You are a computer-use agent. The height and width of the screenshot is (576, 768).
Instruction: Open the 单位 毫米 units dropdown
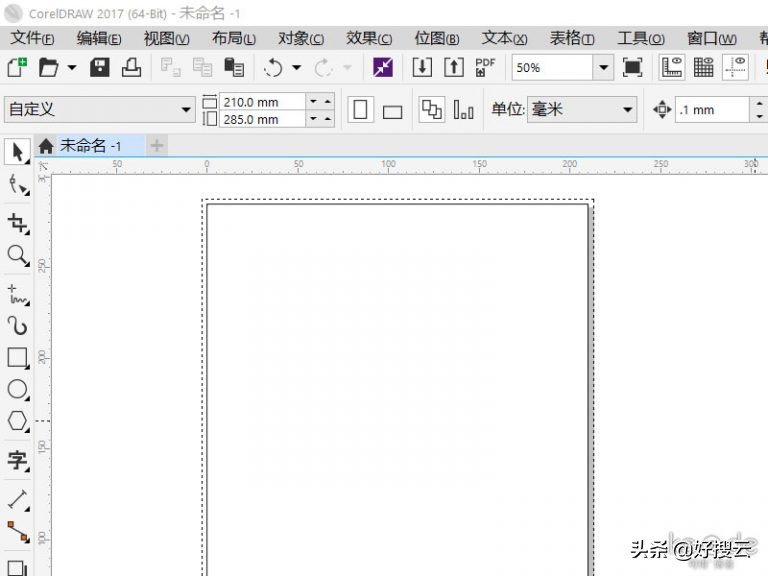[628, 110]
